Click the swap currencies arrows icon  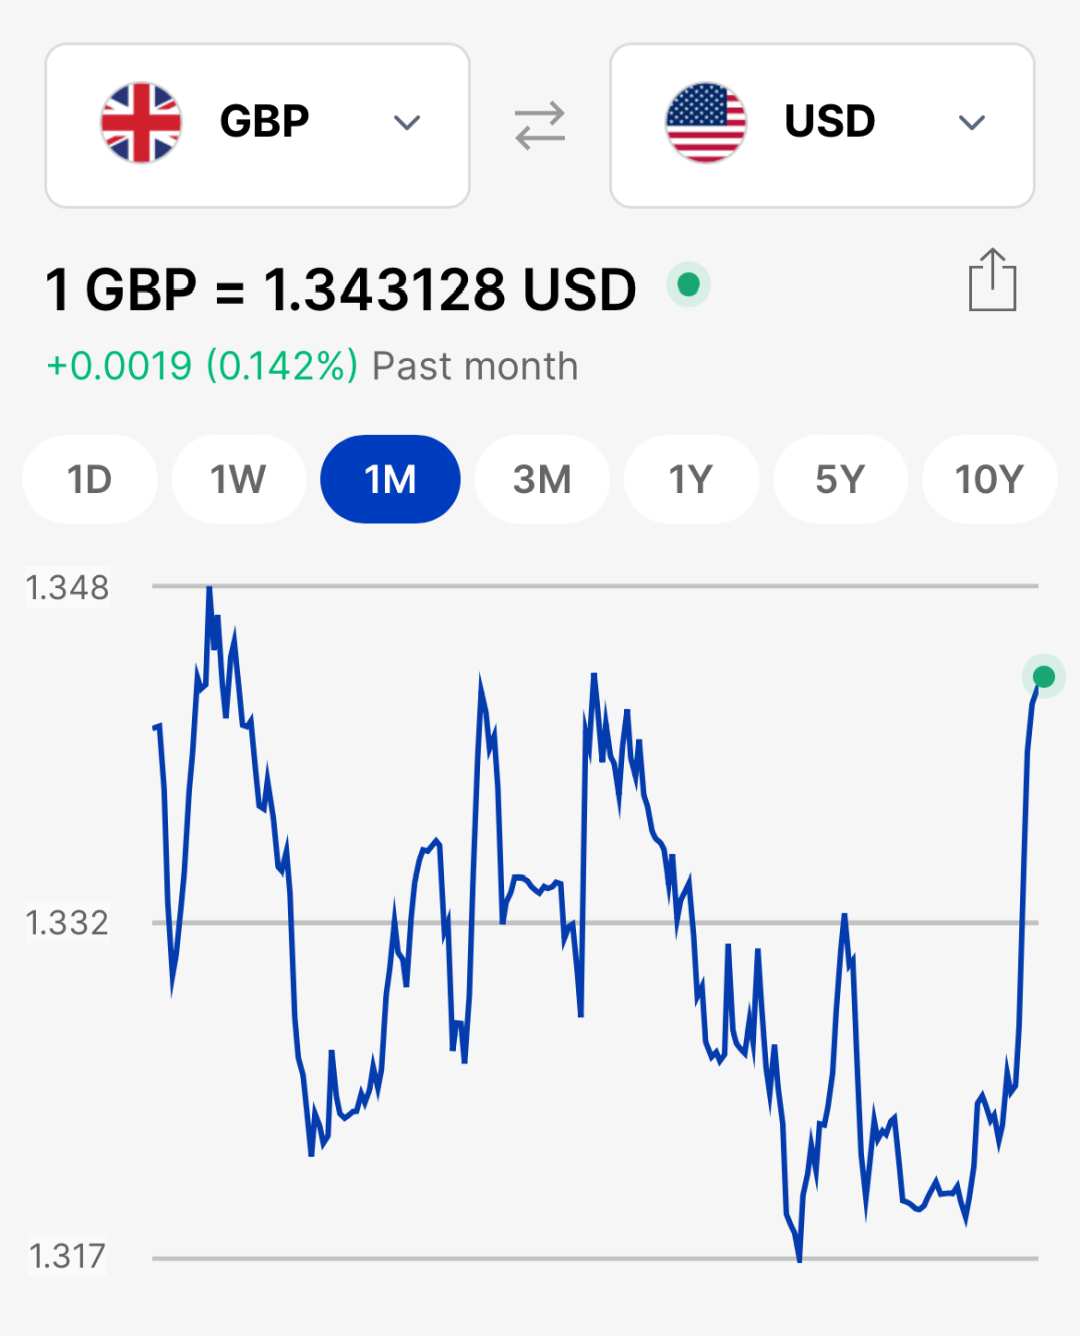click(540, 126)
